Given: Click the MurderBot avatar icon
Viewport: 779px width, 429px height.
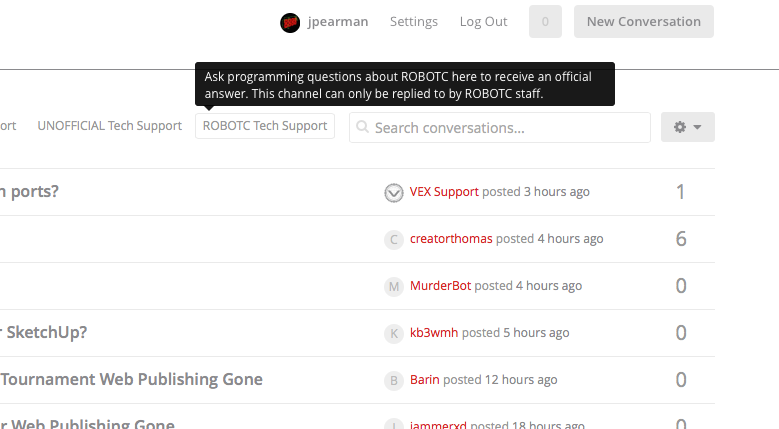Looking at the screenshot, I should coord(394,286).
